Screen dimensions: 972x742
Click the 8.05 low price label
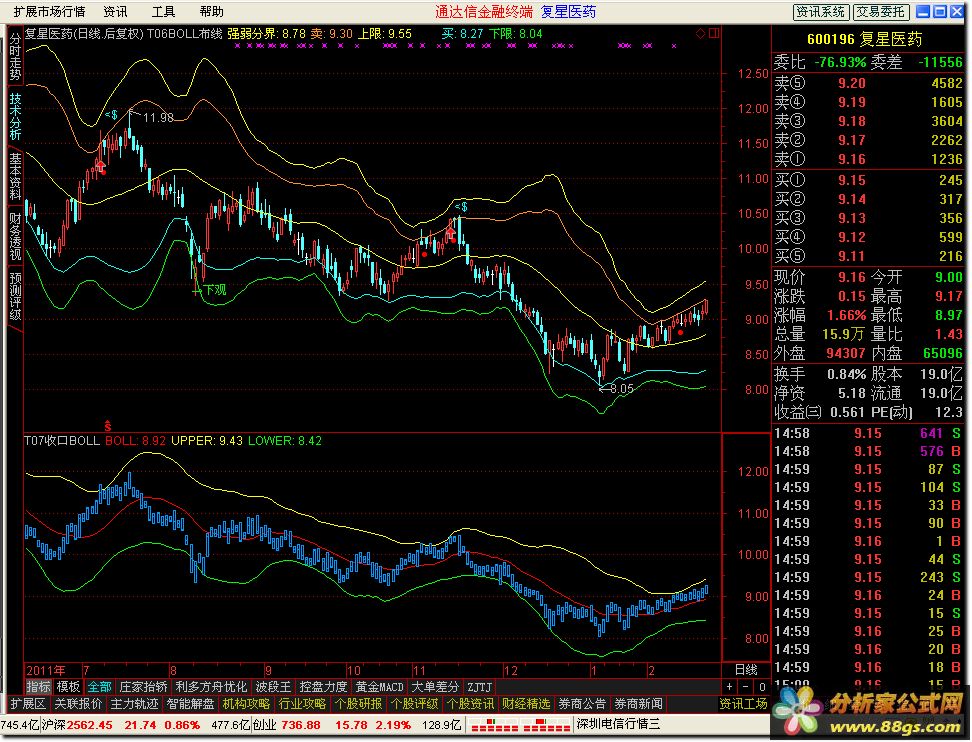(621, 389)
